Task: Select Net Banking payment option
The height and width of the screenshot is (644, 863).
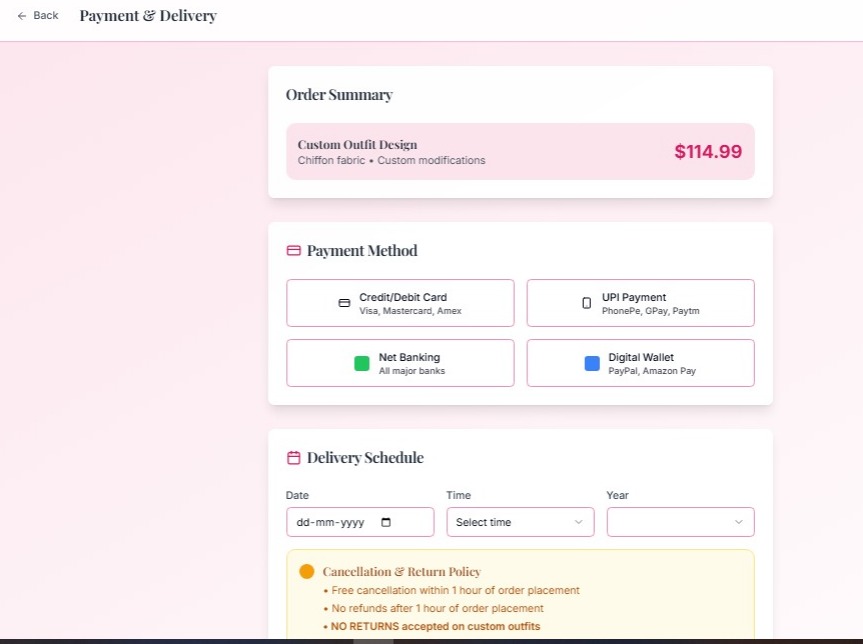Action: pyautogui.click(x=400, y=363)
